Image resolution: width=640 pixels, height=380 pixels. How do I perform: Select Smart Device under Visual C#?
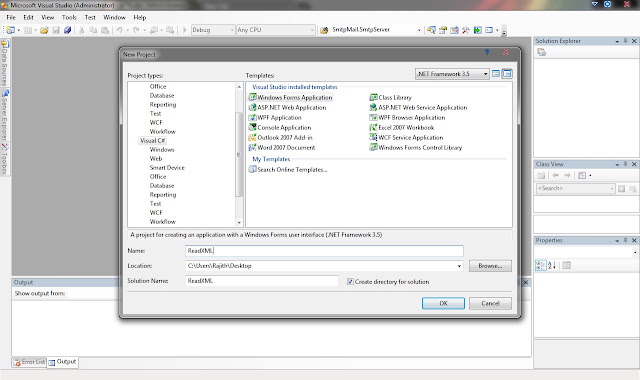click(167, 167)
